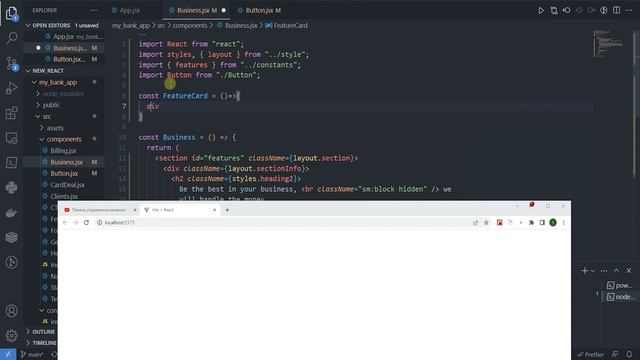
Task: Run the current file with play icon
Action: point(541,10)
